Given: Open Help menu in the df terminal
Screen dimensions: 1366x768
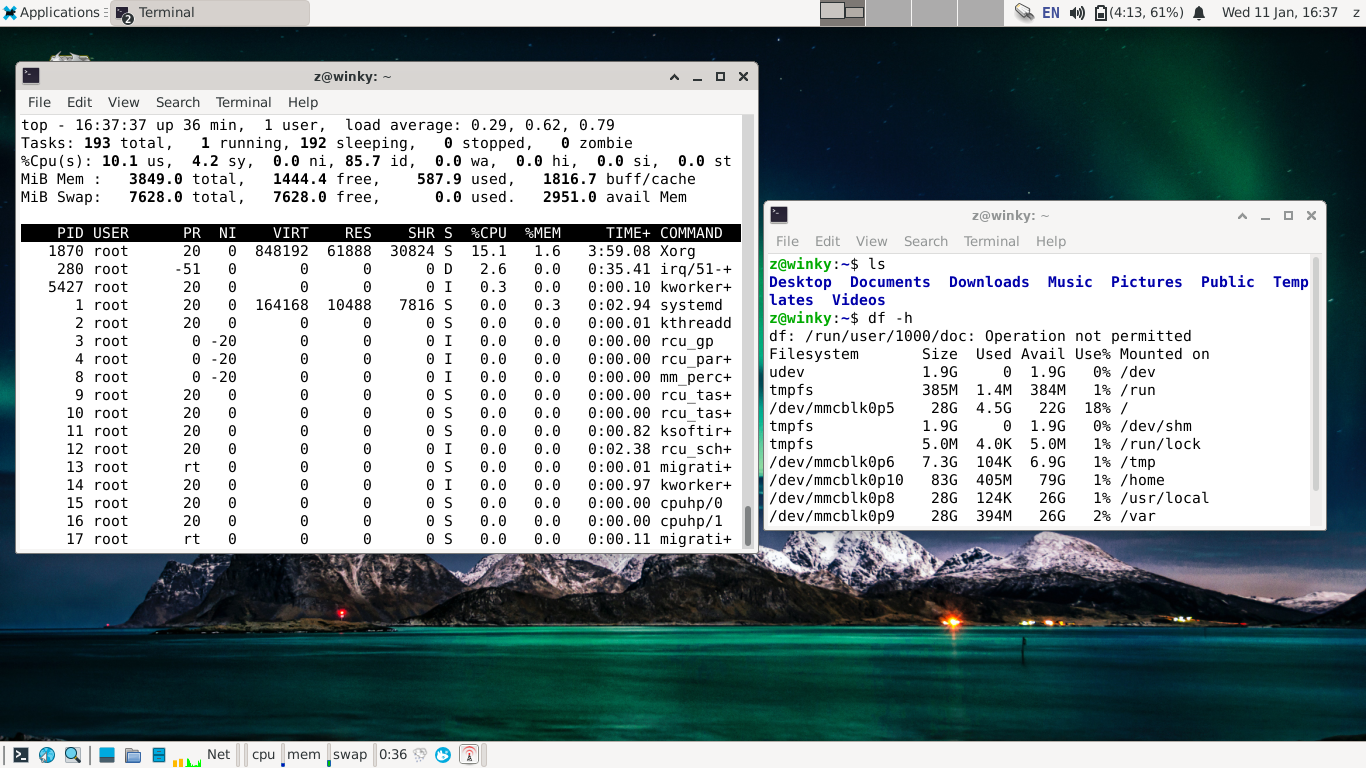Looking at the screenshot, I should [x=1051, y=241].
